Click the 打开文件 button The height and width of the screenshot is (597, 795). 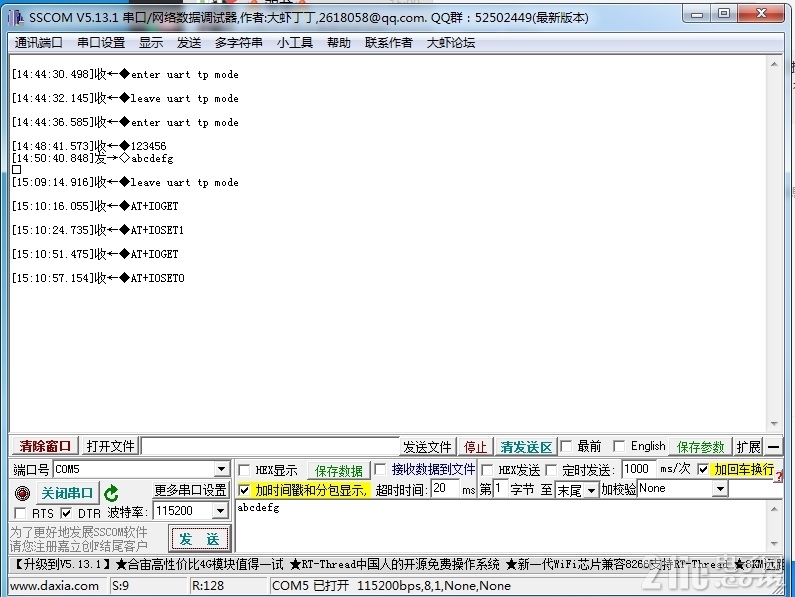[111, 446]
